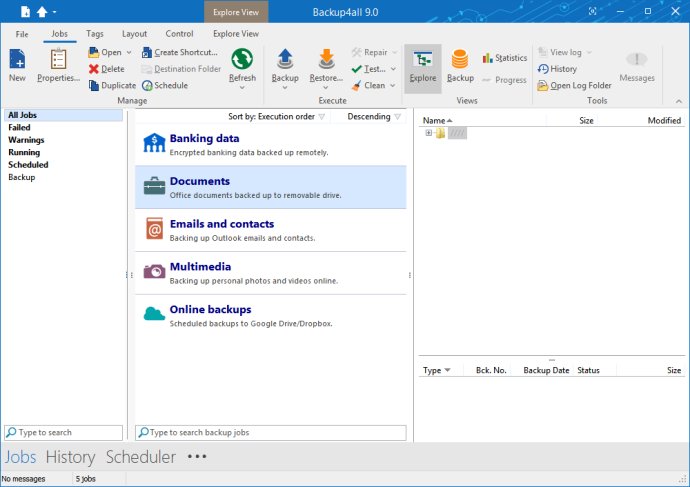Open History in Tools group
The height and width of the screenshot is (487, 690).
557,69
